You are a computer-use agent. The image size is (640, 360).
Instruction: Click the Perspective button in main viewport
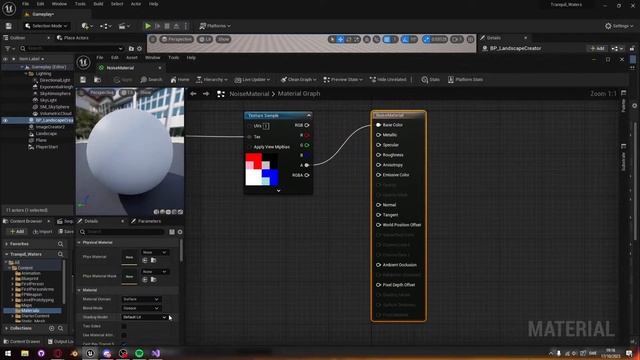click(176, 39)
